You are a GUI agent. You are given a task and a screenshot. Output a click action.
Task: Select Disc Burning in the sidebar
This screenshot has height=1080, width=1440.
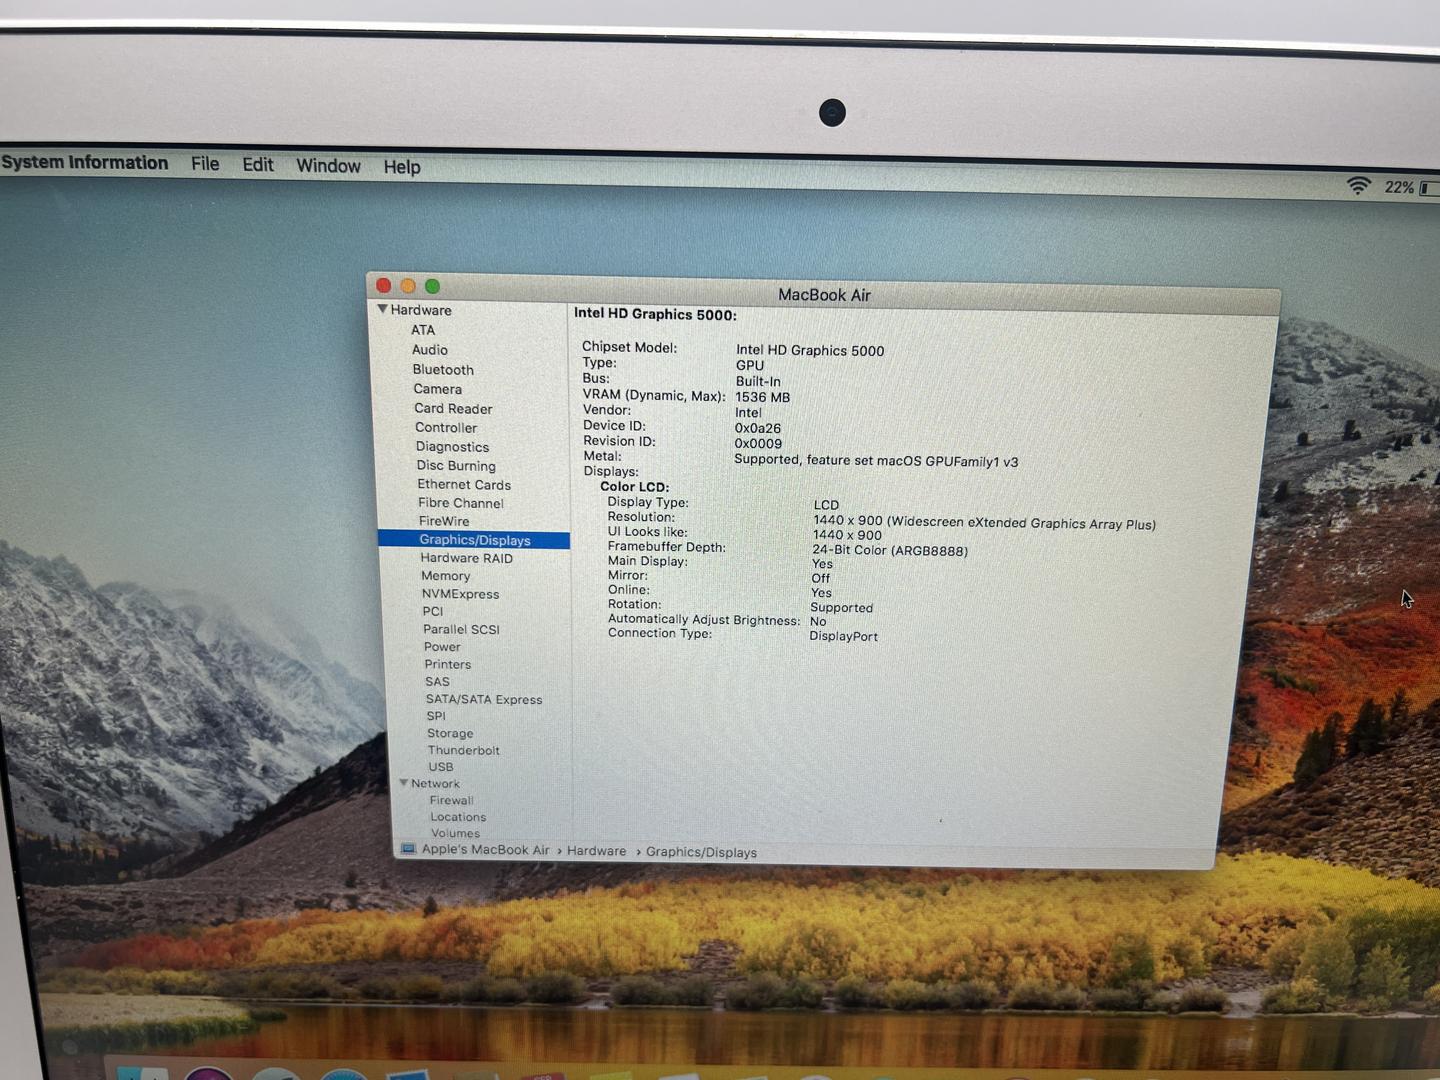point(456,466)
